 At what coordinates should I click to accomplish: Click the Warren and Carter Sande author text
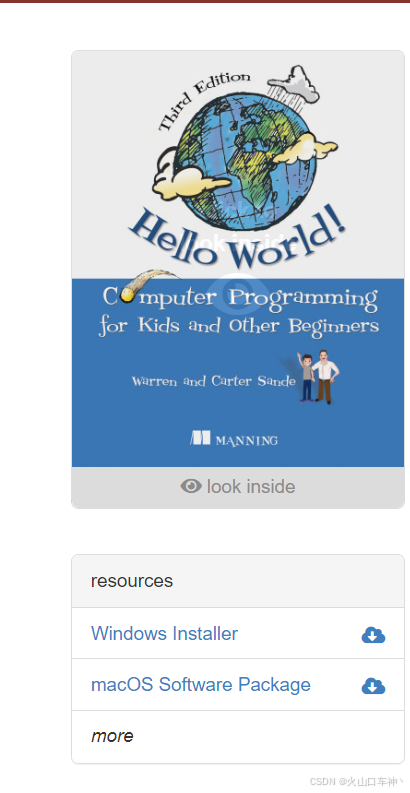pyautogui.click(x=213, y=380)
